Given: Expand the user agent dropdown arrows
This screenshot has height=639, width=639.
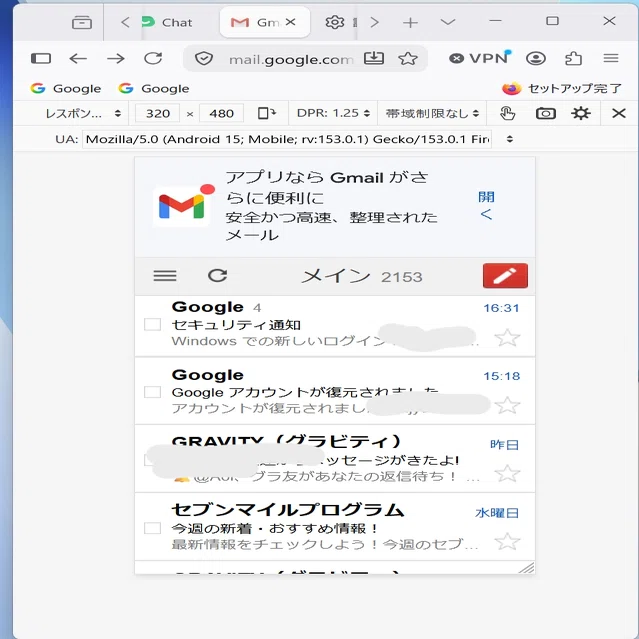Looking at the screenshot, I should click(x=509, y=139).
